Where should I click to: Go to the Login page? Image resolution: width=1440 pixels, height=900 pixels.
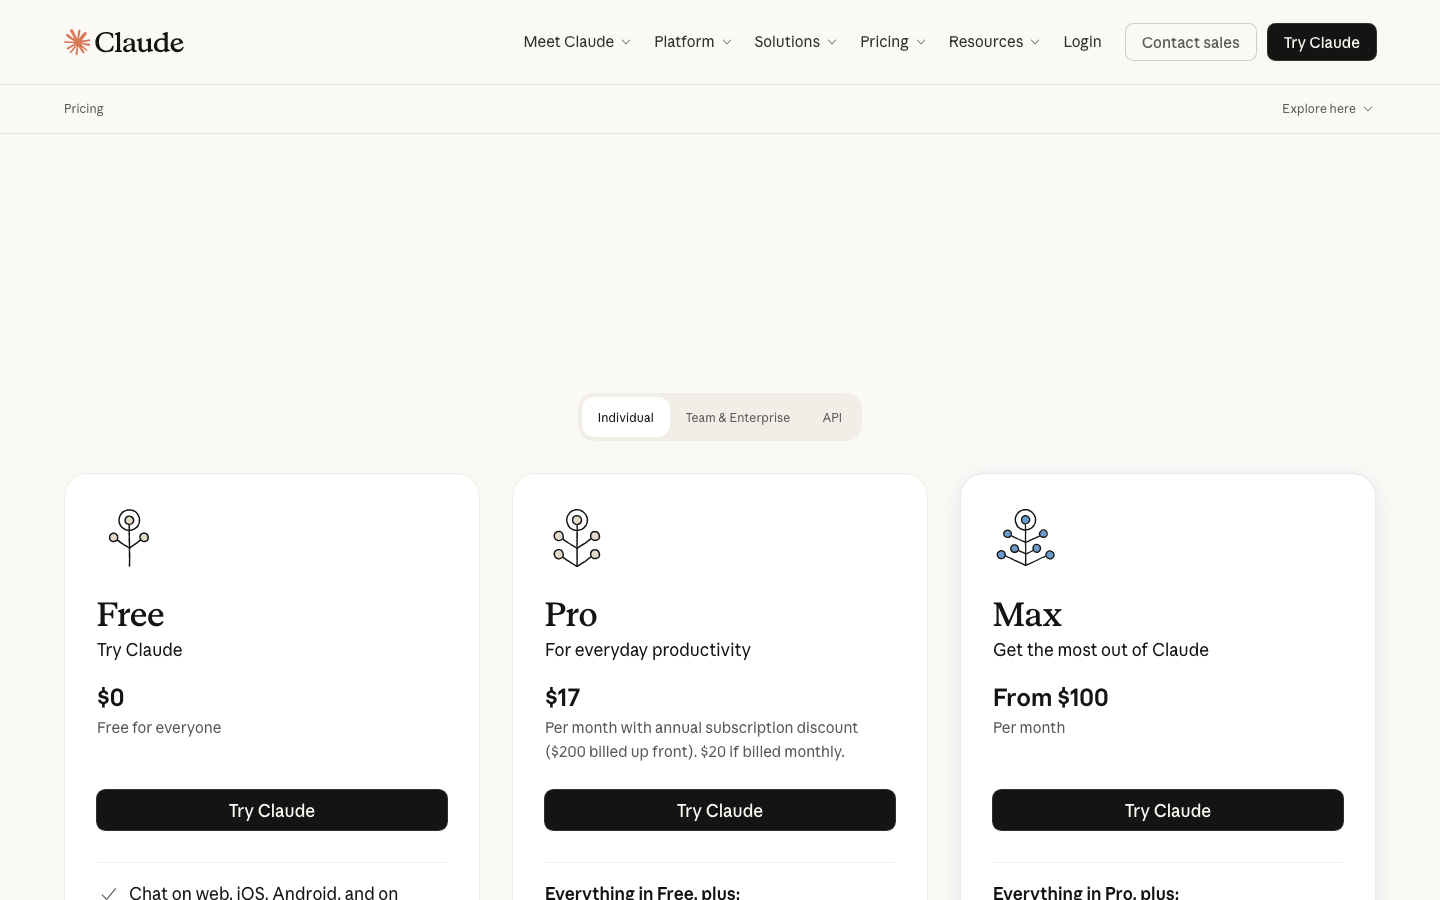(x=1082, y=42)
